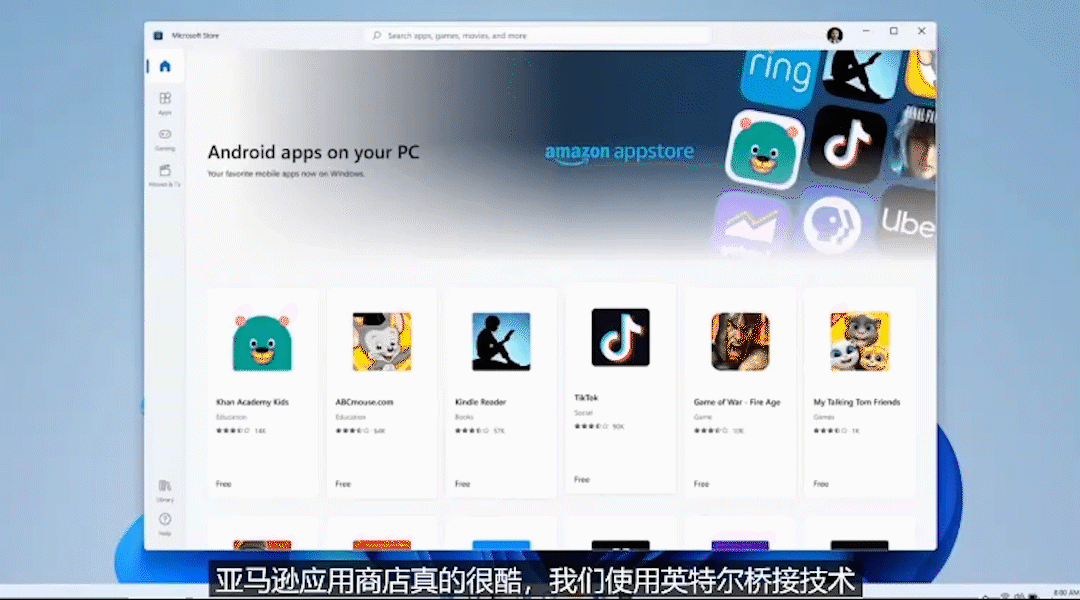Open Movies & TV from the sidebar

(164, 173)
